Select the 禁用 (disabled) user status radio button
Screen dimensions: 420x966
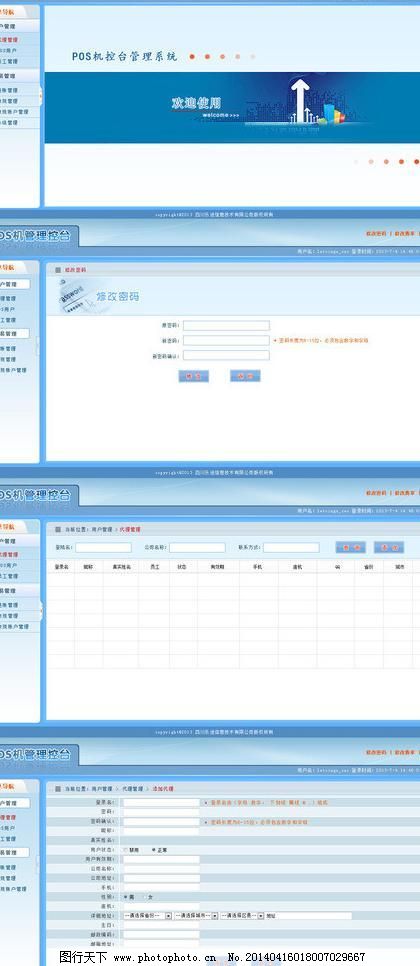click(126, 850)
